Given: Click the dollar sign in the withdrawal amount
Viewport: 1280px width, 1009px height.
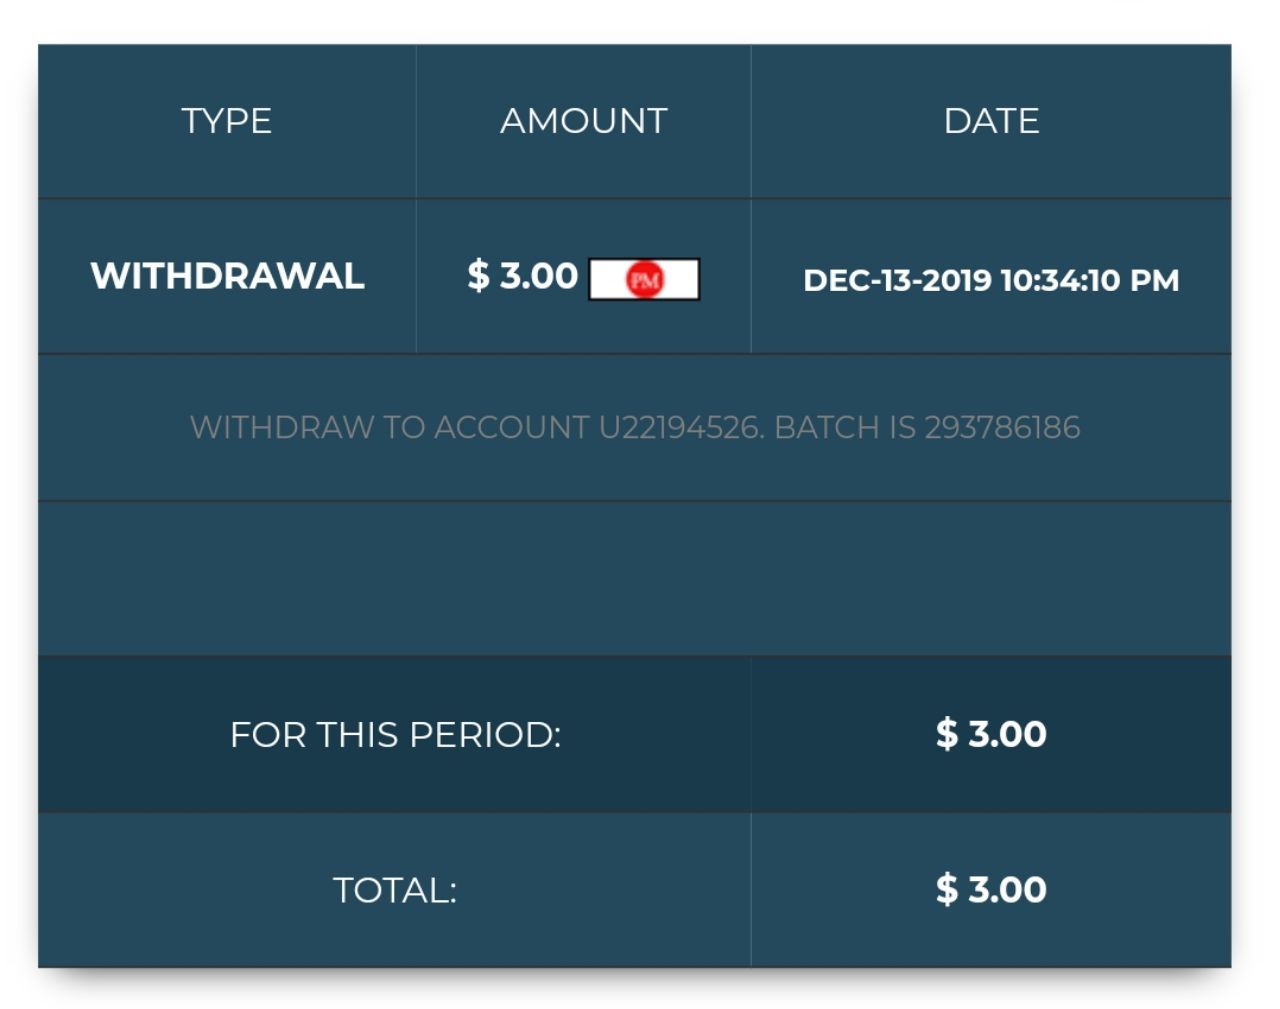Looking at the screenshot, I should (x=478, y=276).
